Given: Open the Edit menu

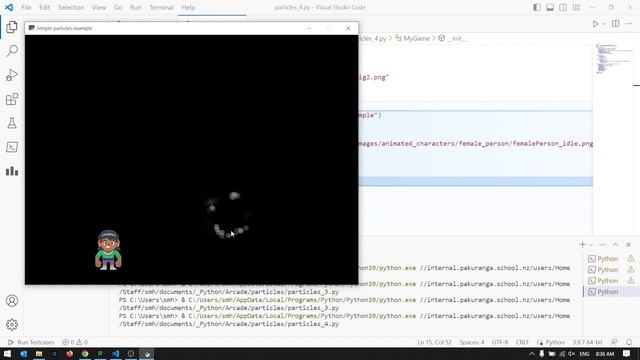Looking at the screenshot, I should [x=44, y=7].
